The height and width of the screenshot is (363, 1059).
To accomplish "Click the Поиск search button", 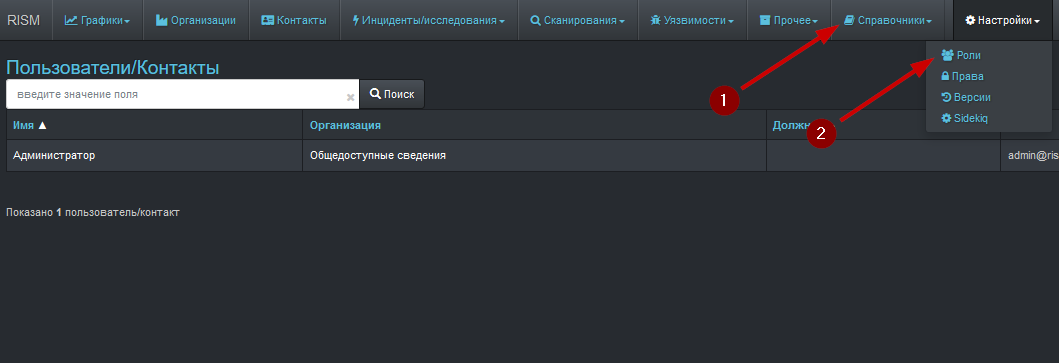I will tap(392, 94).
